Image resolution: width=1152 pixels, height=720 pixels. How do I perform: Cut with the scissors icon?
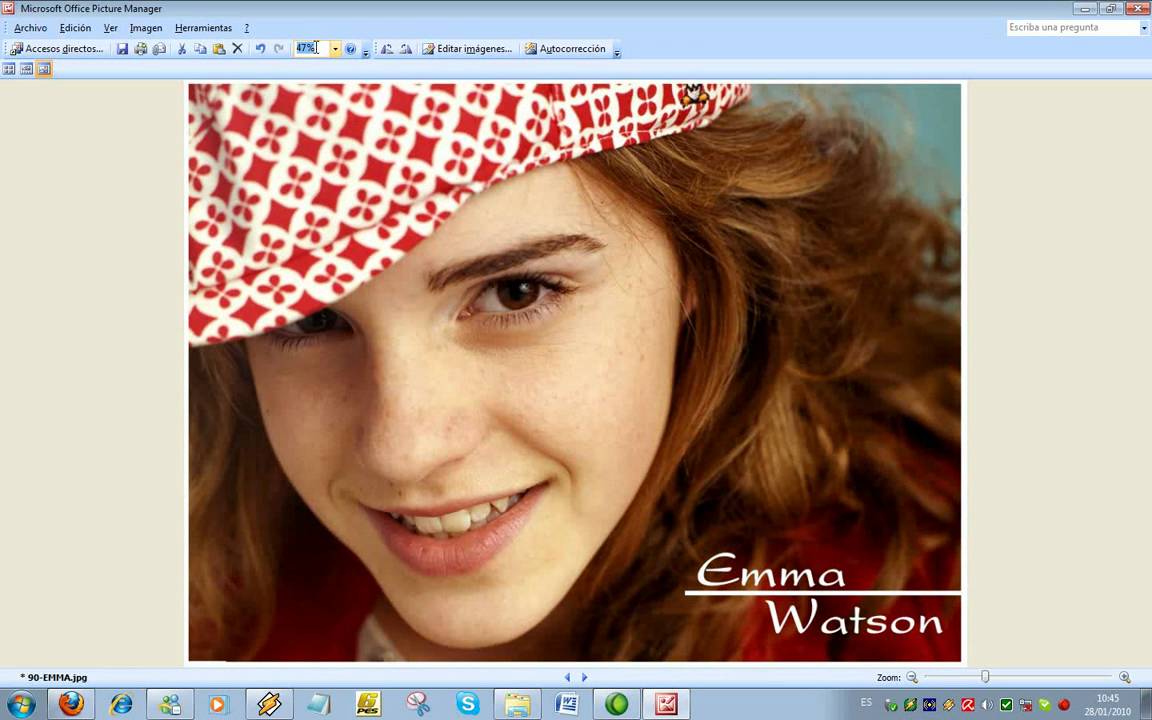pos(181,48)
